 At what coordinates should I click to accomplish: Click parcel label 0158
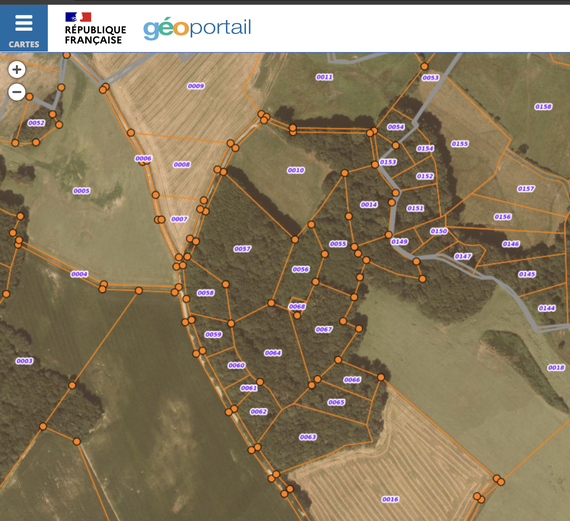pyautogui.click(x=543, y=107)
